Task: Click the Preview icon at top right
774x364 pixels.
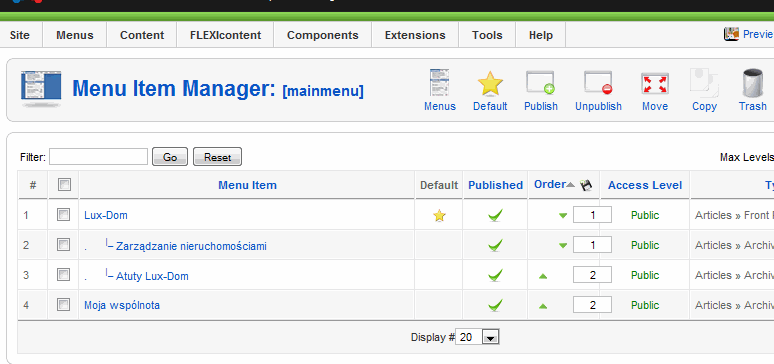Action: coord(731,34)
